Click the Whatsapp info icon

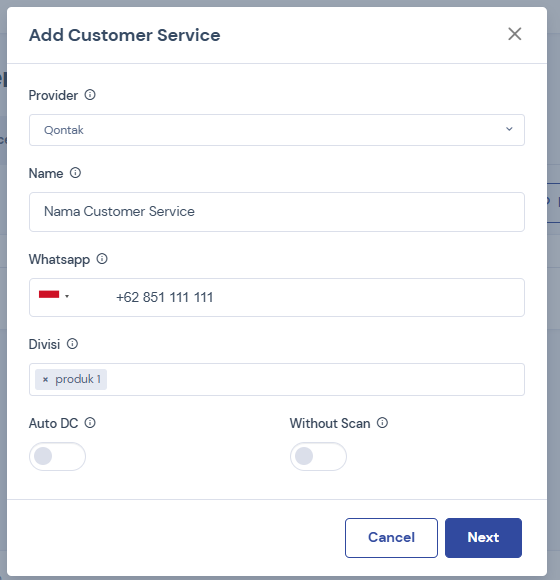coord(102,259)
